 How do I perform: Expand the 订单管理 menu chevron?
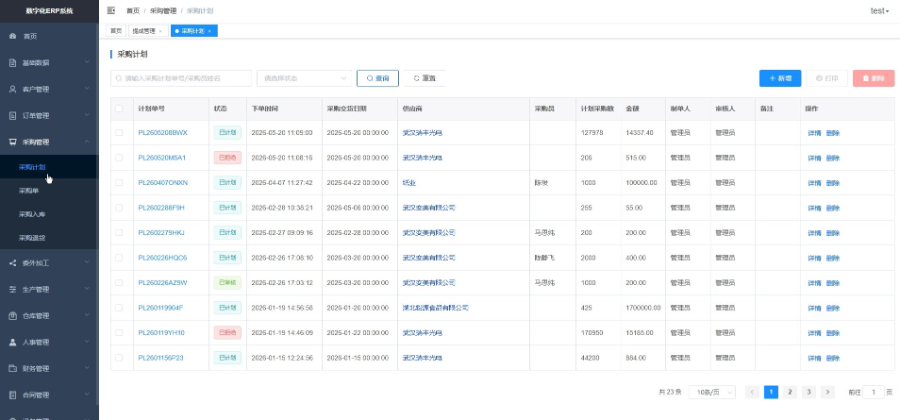tap(87, 115)
